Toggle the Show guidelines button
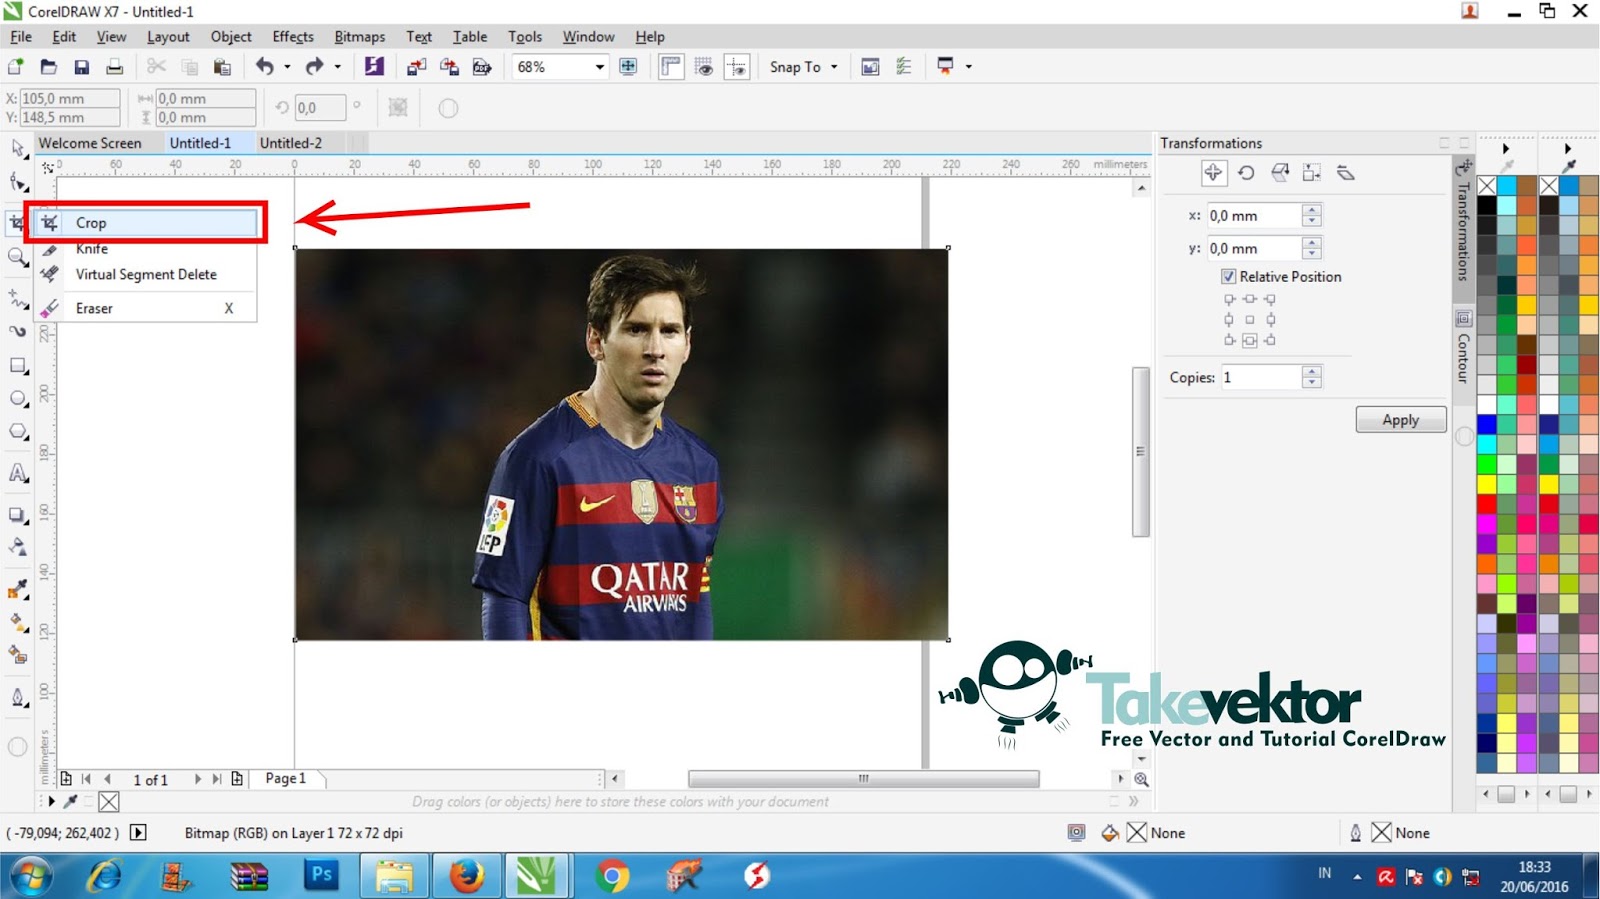Viewport: 1600px width, 899px height. click(737, 67)
